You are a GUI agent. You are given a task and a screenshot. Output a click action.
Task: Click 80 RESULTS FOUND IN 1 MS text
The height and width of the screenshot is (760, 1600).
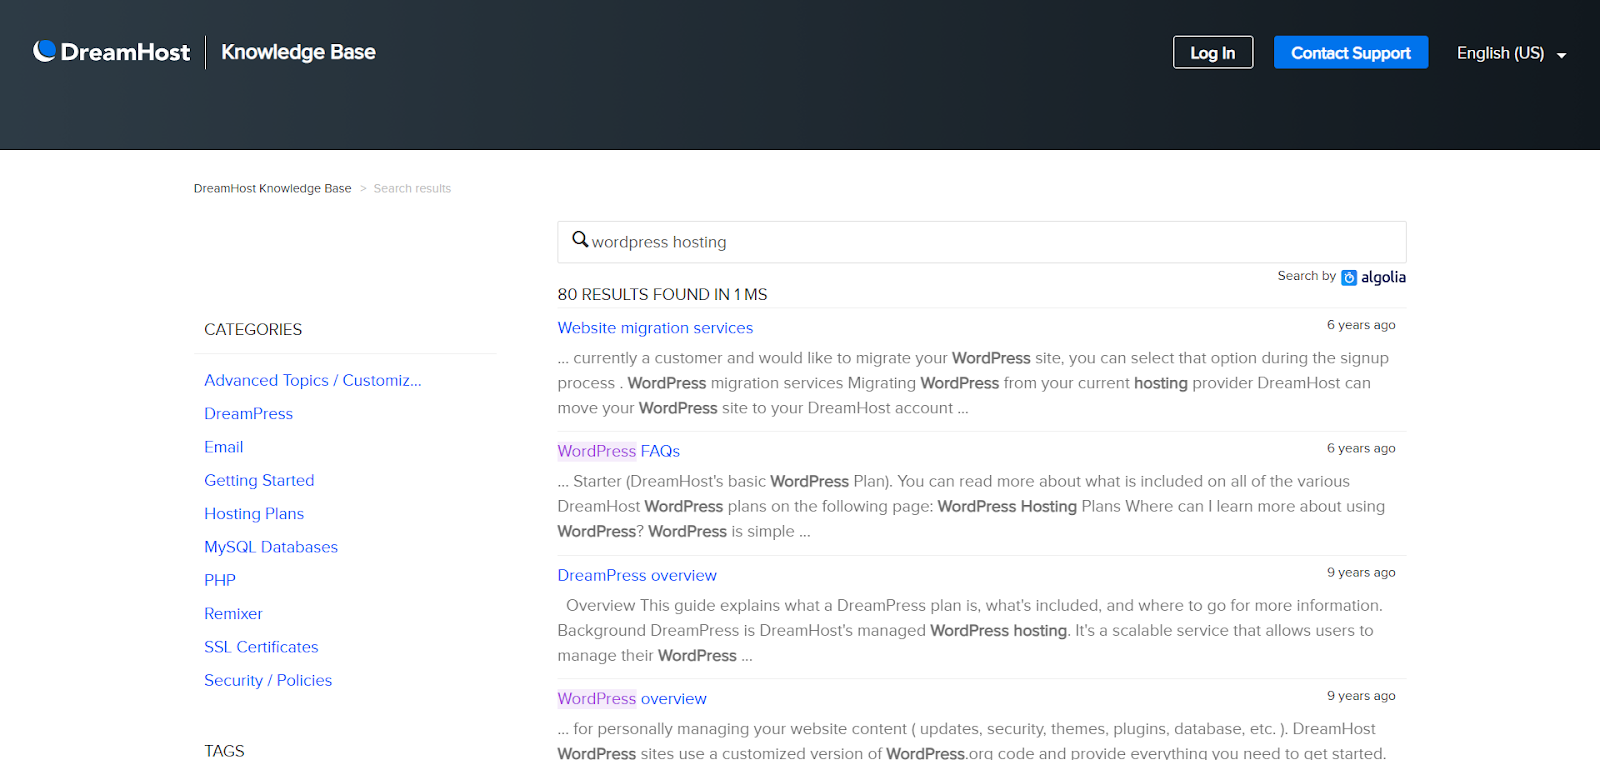coord(662,294)
